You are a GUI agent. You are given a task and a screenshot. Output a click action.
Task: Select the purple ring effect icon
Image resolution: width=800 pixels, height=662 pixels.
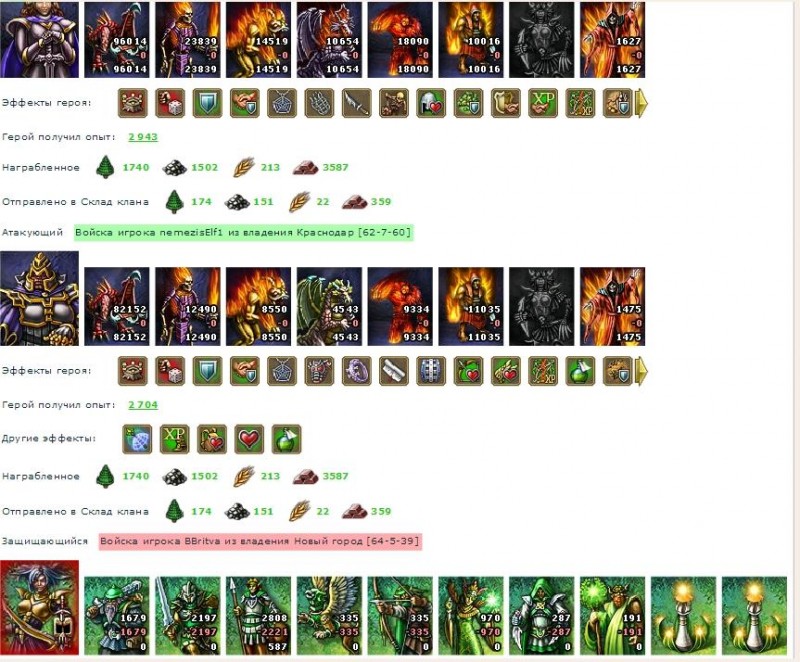357,371
